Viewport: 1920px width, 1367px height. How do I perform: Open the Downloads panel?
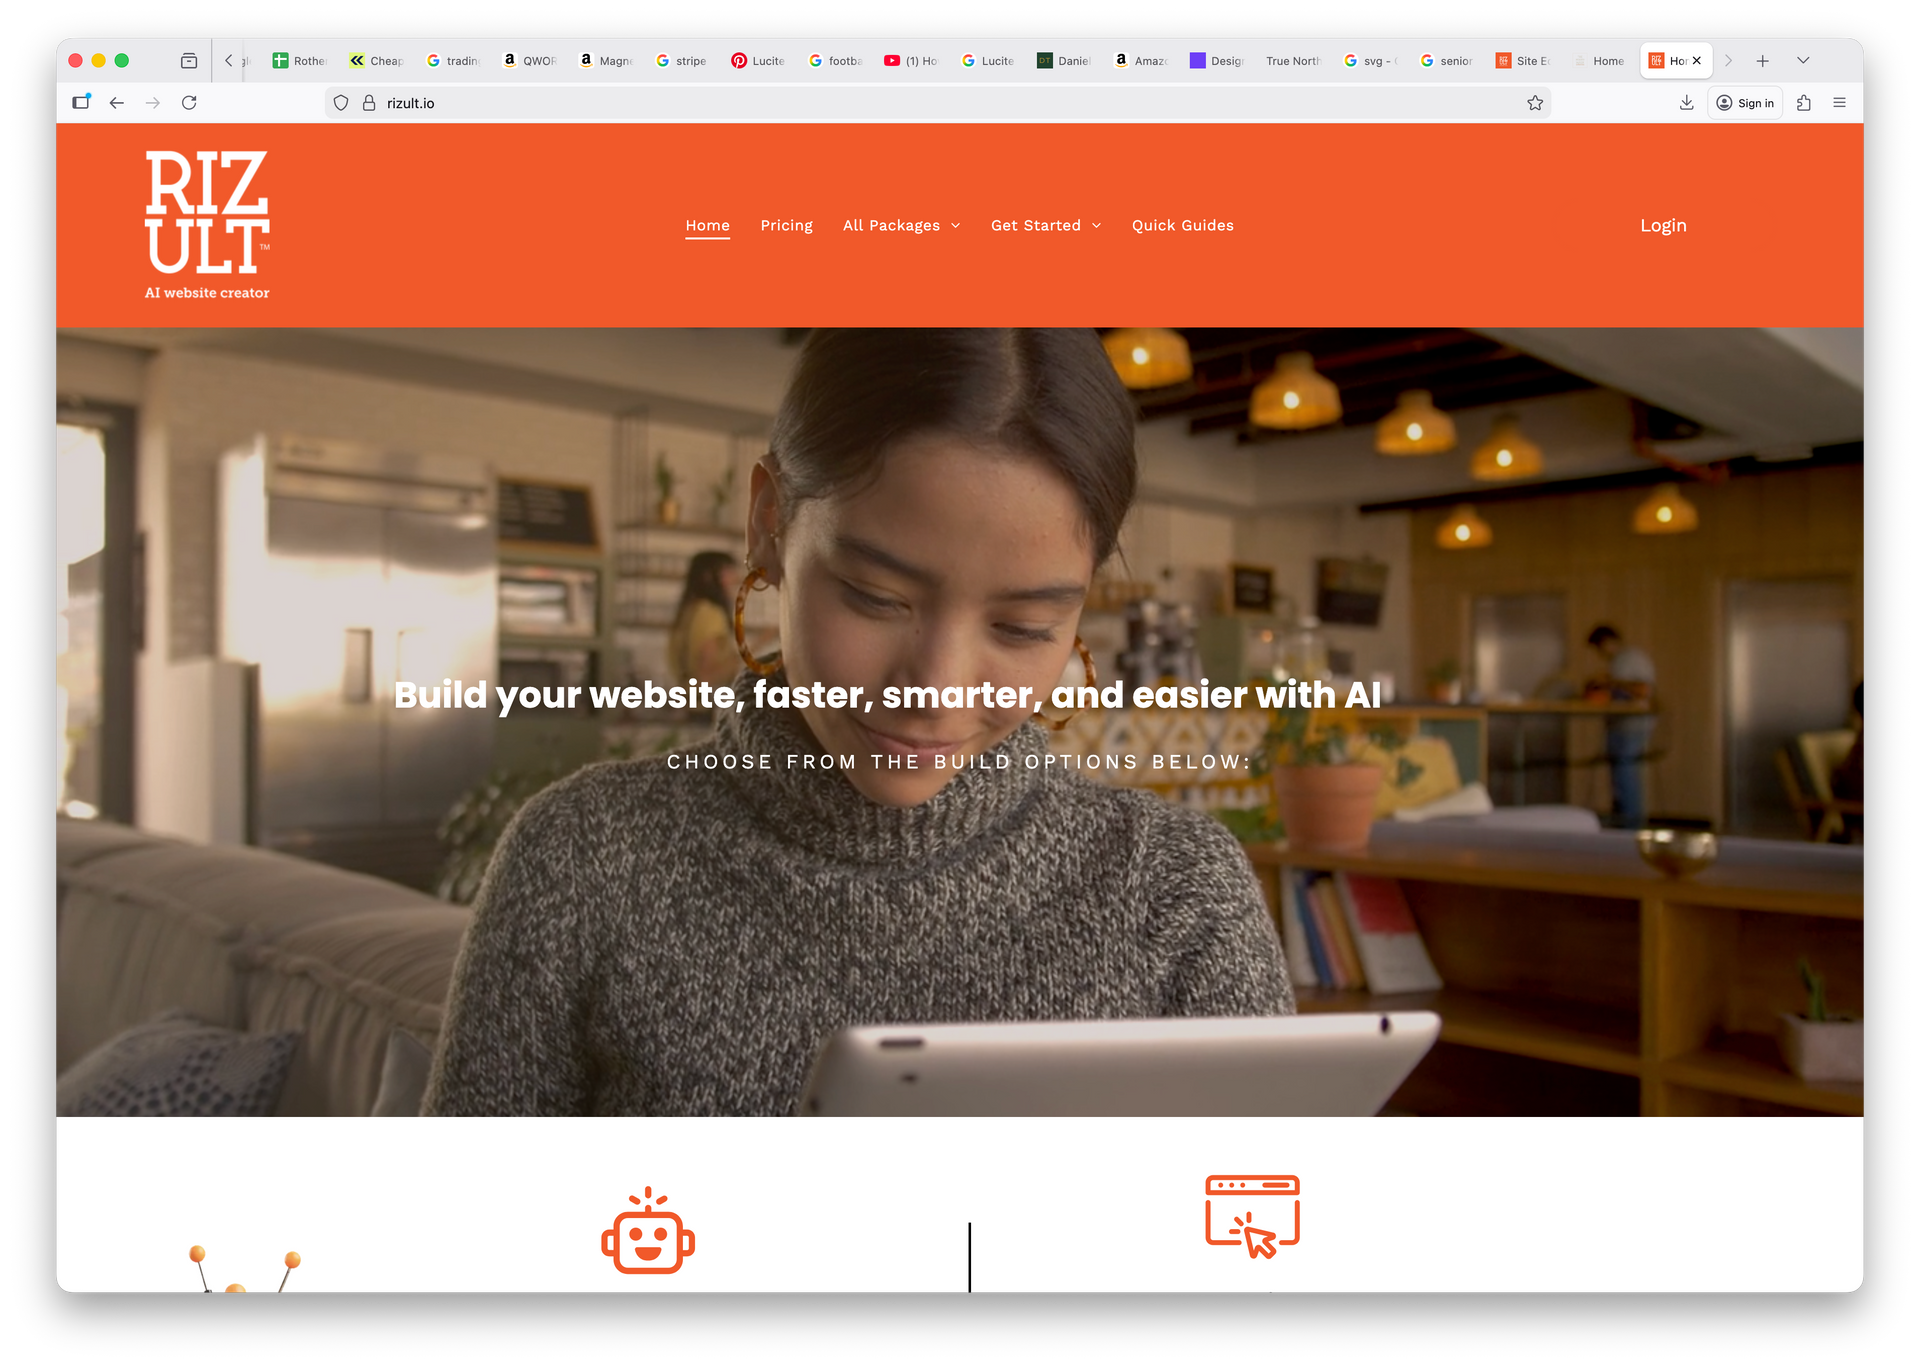(x=1686, y=102)
